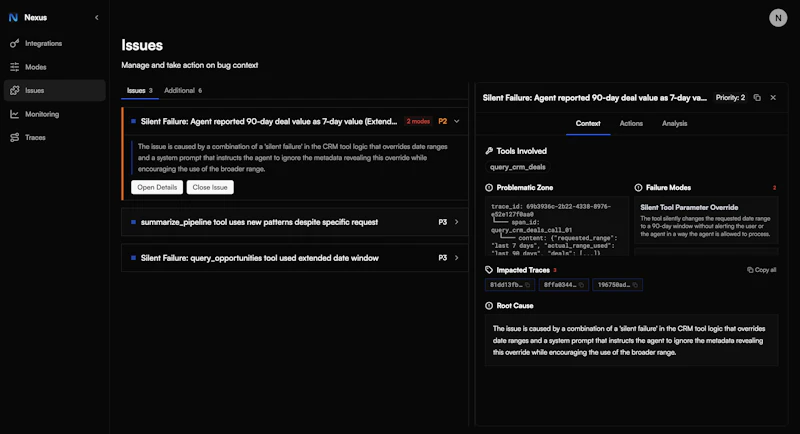Select the query_crm_deals tool chip

[x=517, y=167]
